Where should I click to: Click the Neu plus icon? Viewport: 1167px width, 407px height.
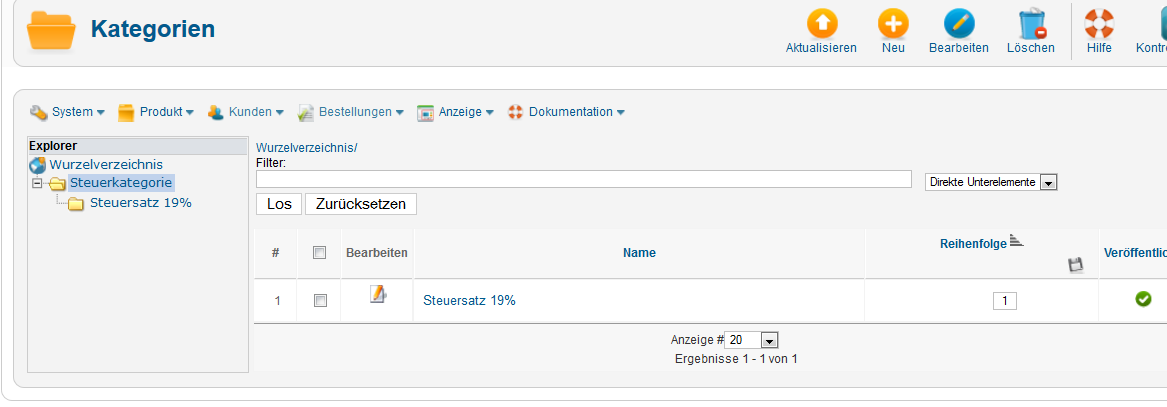point(893,24)
